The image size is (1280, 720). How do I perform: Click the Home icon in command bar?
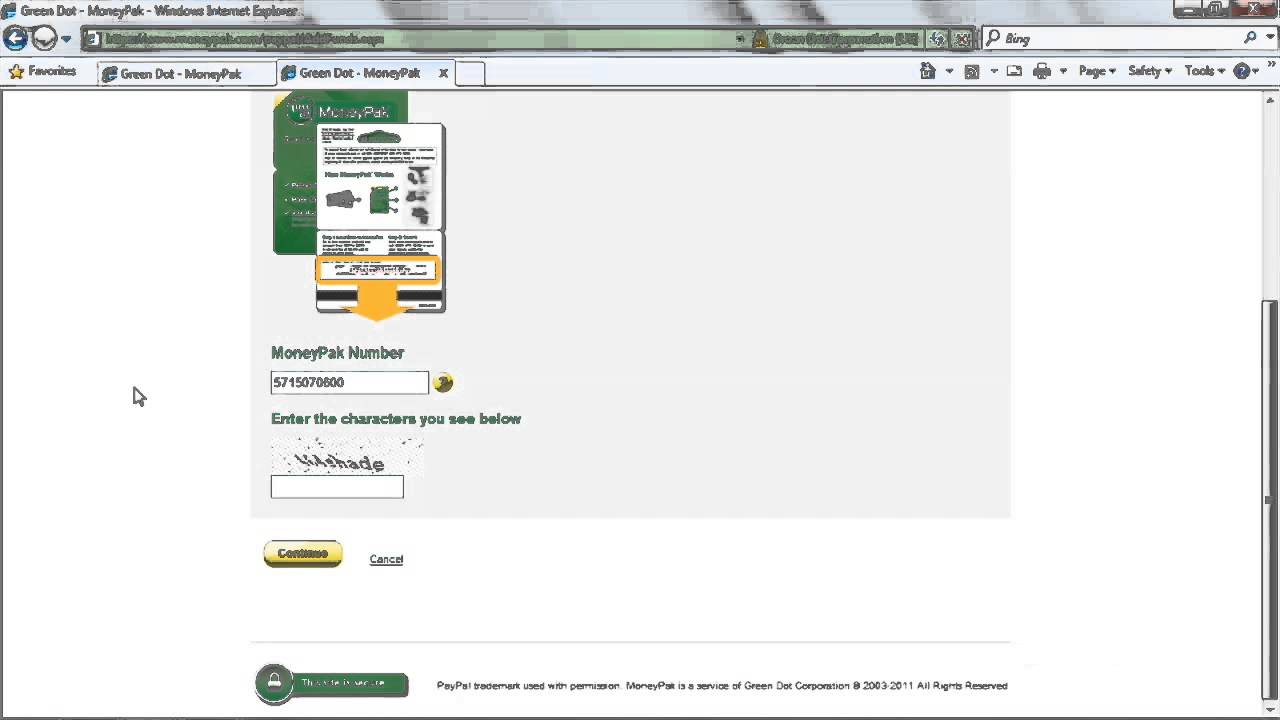coord(928,71)
